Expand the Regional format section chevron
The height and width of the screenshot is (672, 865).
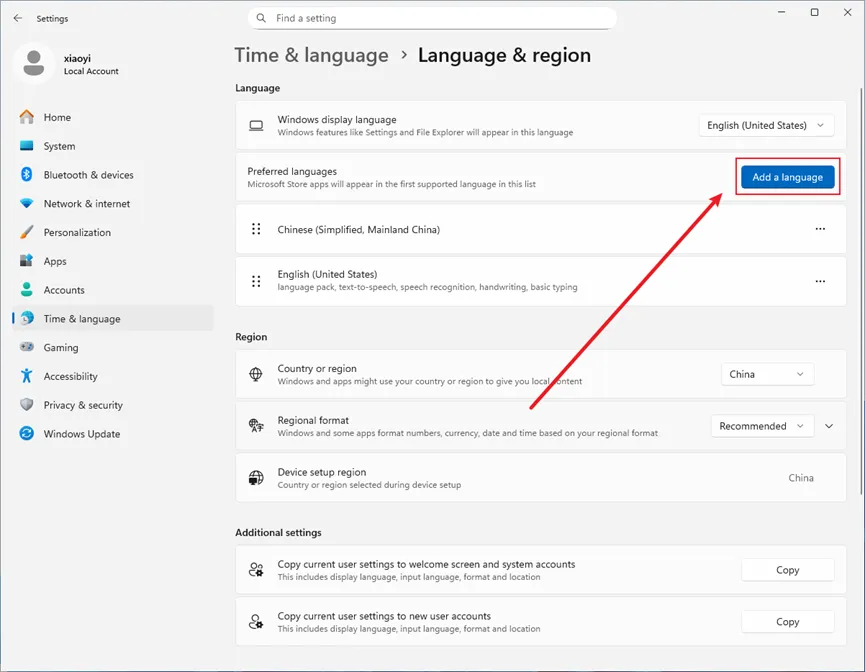[x=829, y=426]
